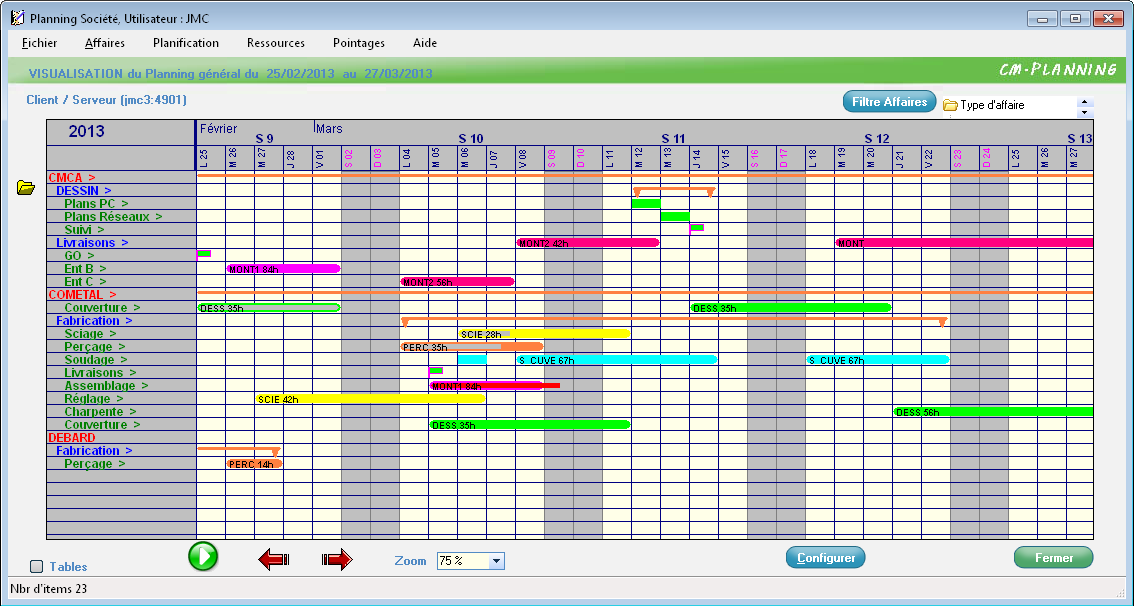
Task: Click the Configurer button
Action: 825,558
